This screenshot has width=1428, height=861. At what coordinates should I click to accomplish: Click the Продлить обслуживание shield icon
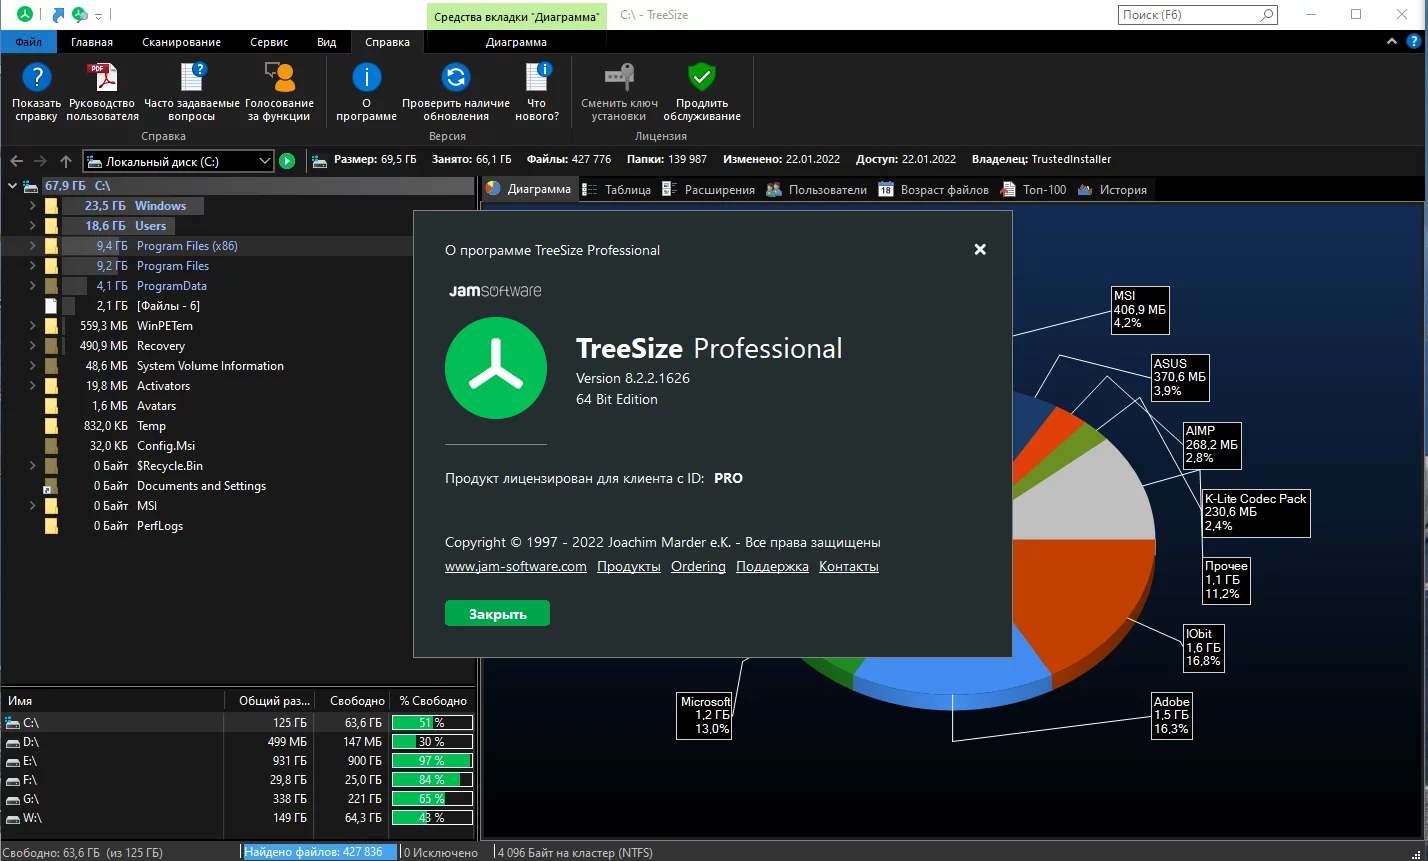[702, 78]
